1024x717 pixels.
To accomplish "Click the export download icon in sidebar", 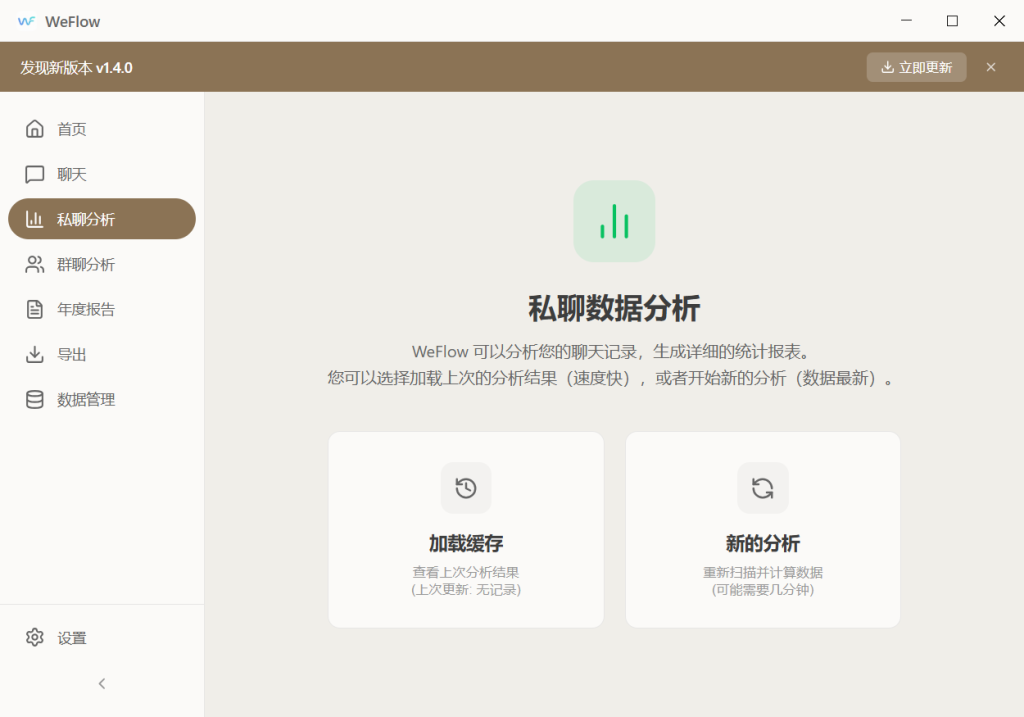I will point(35,354).
